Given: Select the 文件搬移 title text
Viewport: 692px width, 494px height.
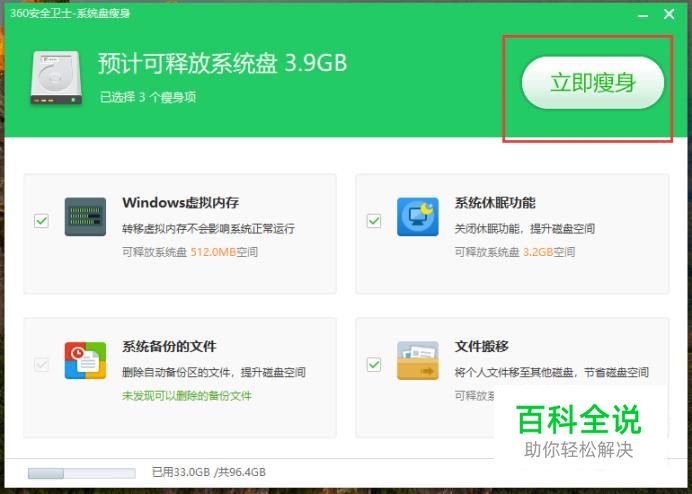Looking at the screenshot, I should click(x=481, y=347).
